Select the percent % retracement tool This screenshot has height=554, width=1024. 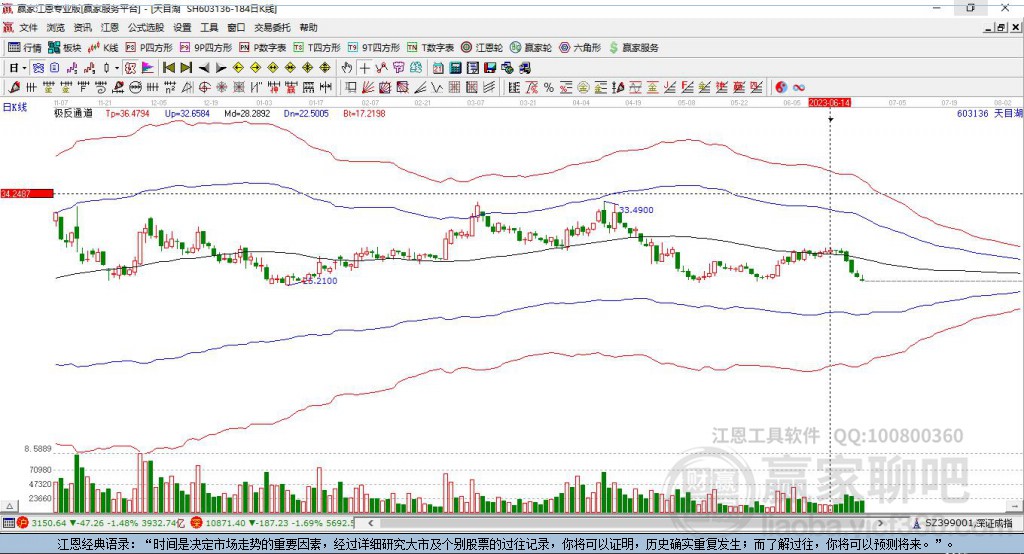click(549, 87)
